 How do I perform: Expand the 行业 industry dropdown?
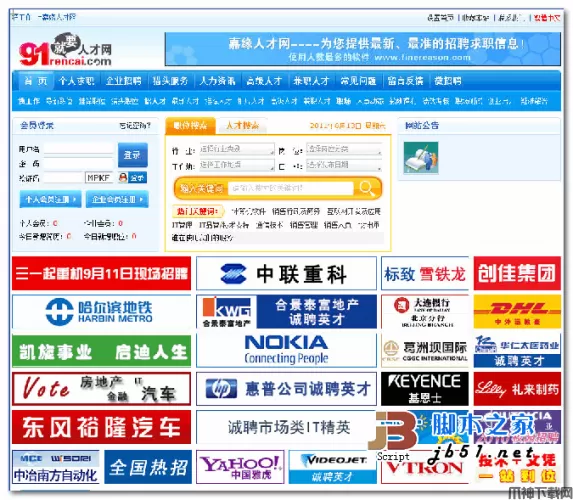[x=237, y=149]
